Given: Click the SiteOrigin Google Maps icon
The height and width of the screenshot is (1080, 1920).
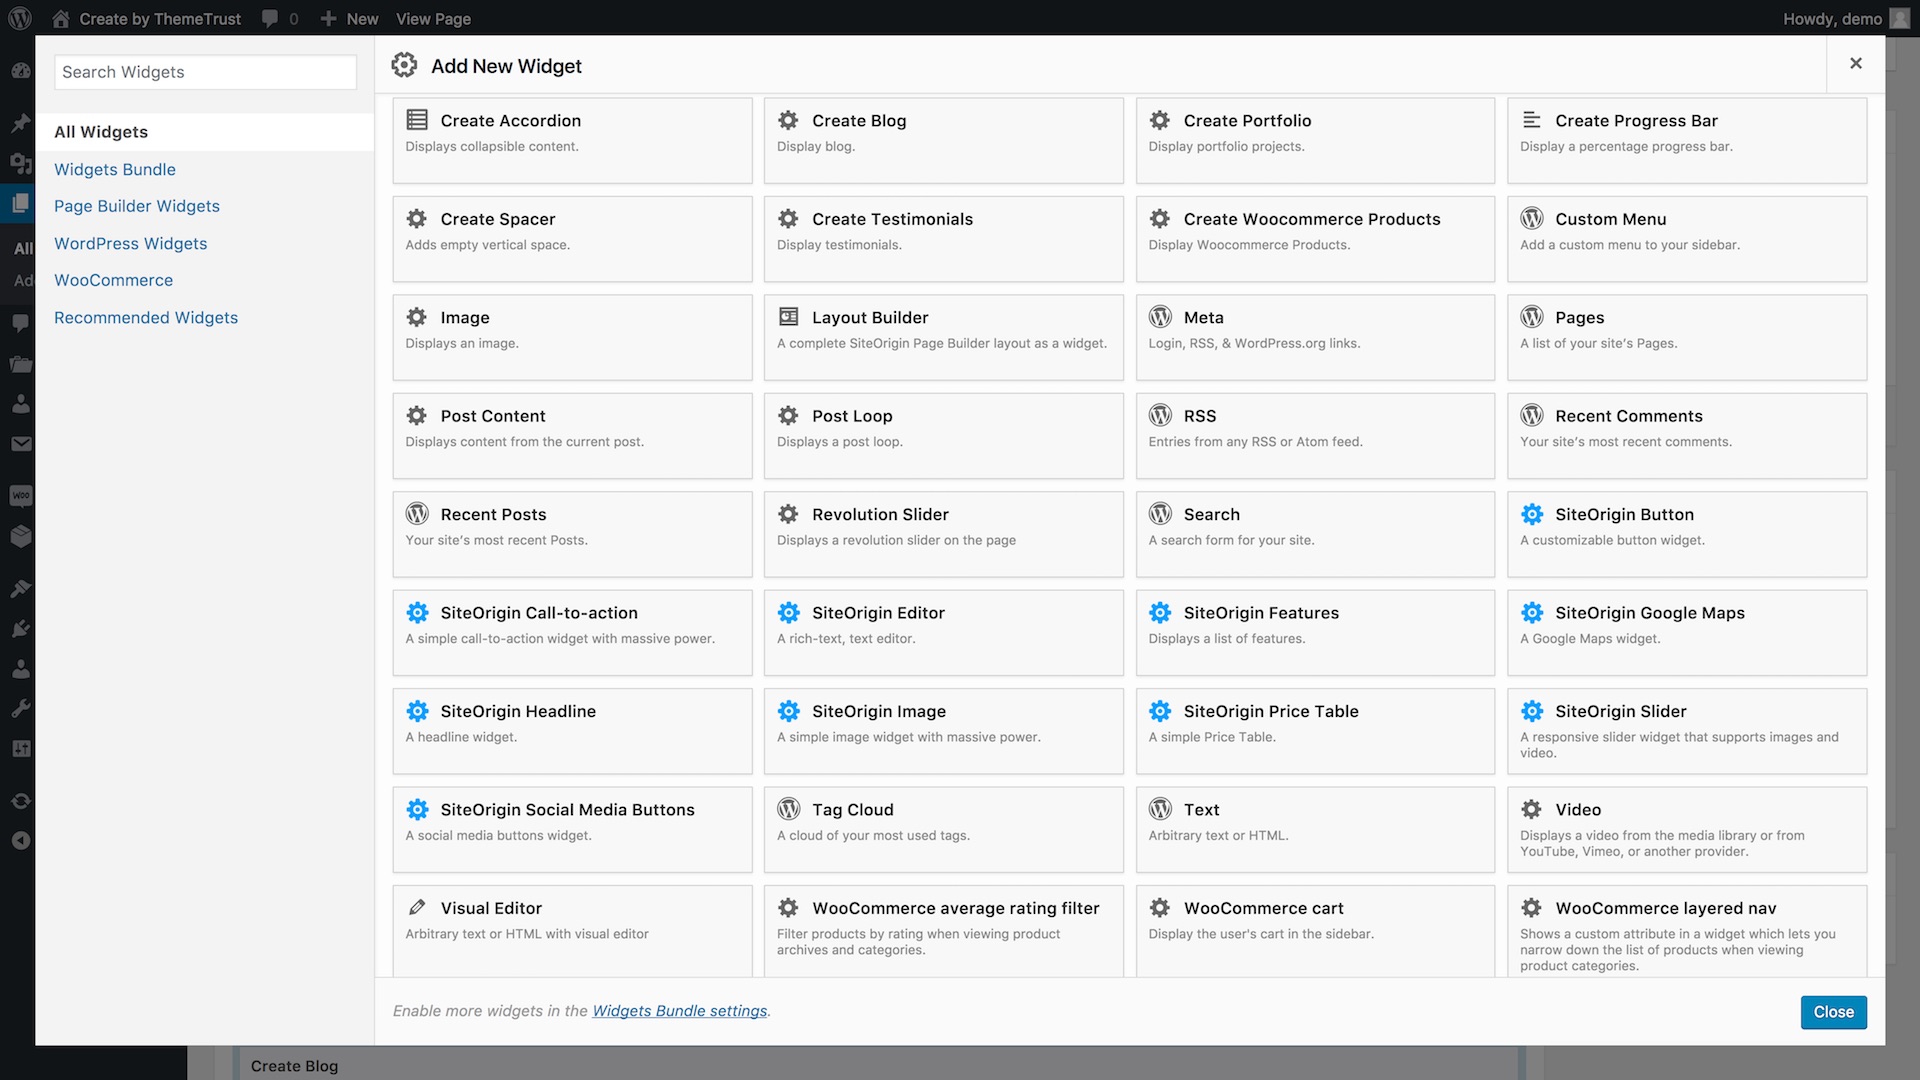Looking at the screenshot, I should 1531,612.
